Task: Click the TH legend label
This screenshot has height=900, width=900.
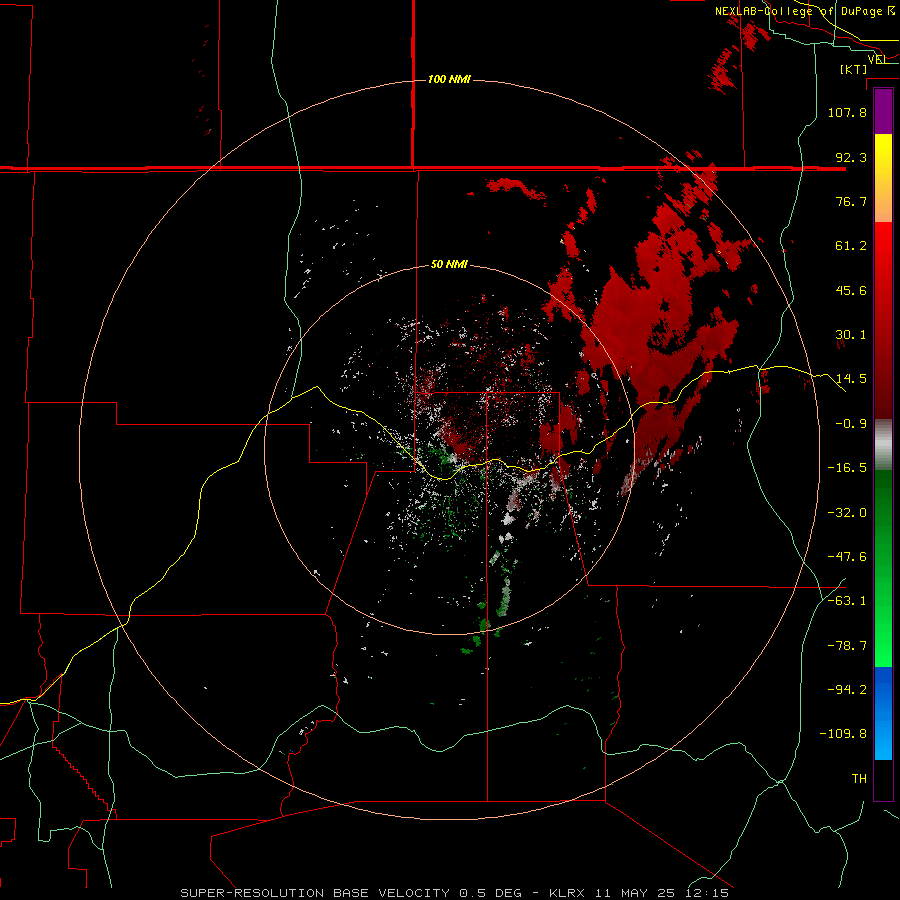Action: point(859,779)
